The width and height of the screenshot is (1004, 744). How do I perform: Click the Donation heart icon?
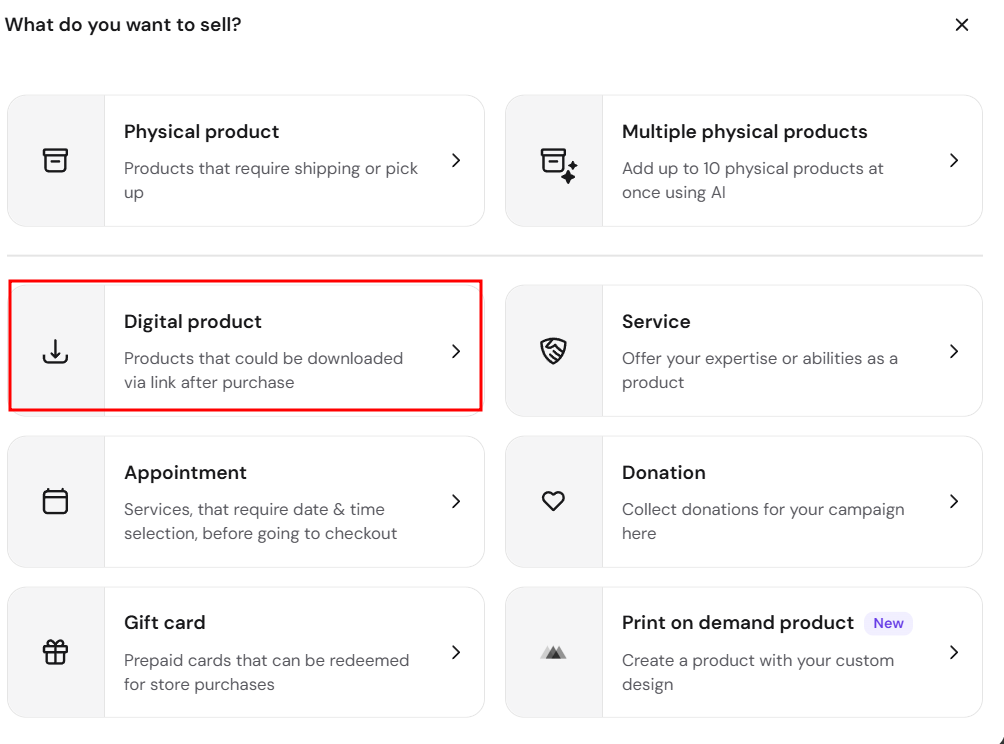tap(553, 501)
